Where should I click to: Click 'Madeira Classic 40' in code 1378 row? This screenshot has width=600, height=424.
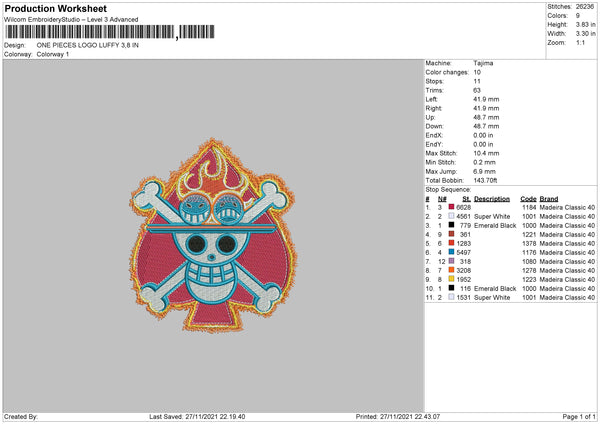(x=567, y=243)
